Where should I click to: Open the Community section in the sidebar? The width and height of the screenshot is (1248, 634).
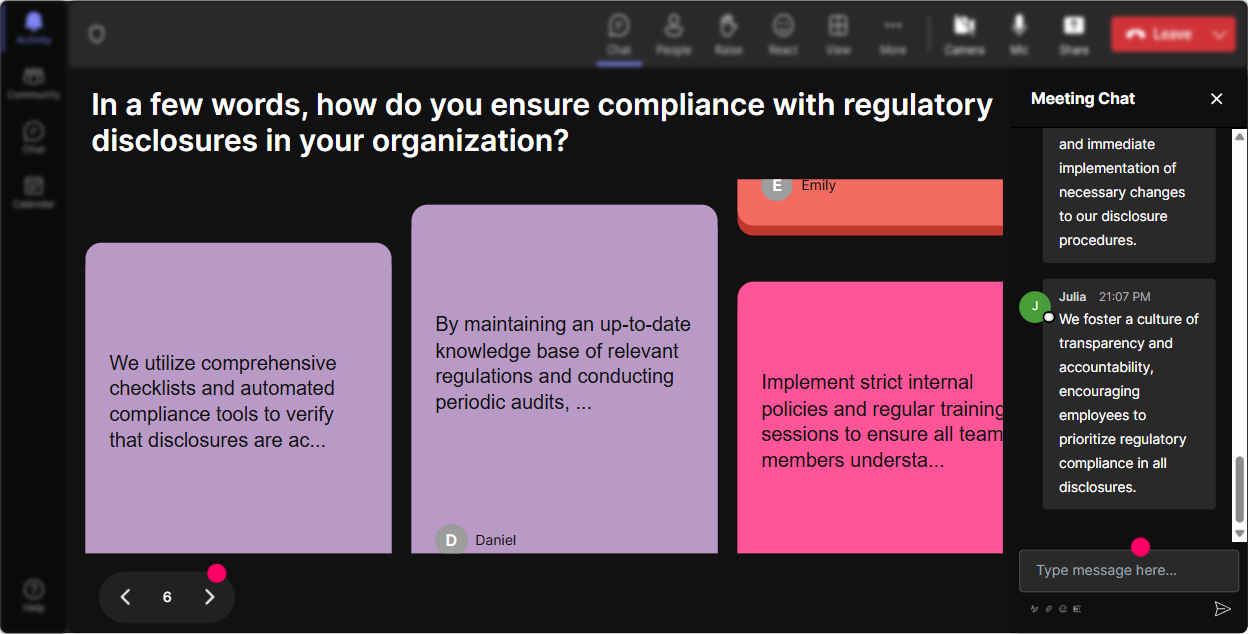(33, 83)
